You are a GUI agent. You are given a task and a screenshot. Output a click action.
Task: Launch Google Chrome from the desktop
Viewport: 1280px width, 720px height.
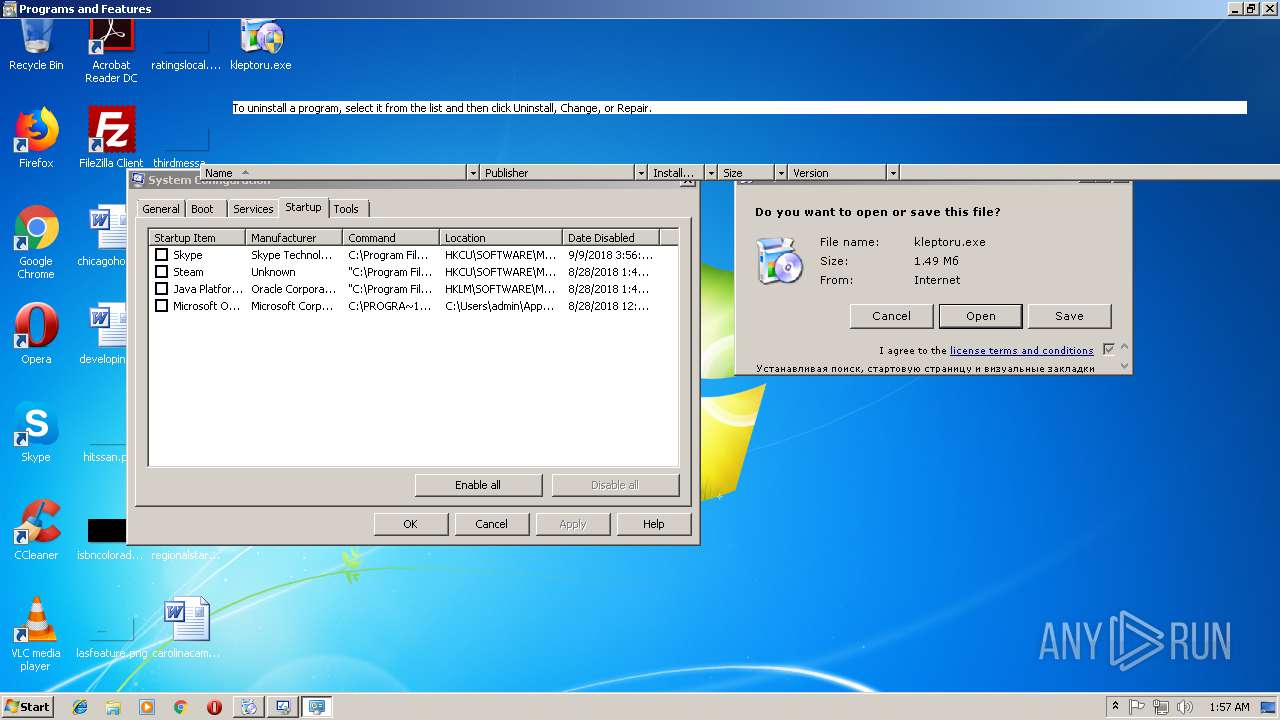point(36,242)
